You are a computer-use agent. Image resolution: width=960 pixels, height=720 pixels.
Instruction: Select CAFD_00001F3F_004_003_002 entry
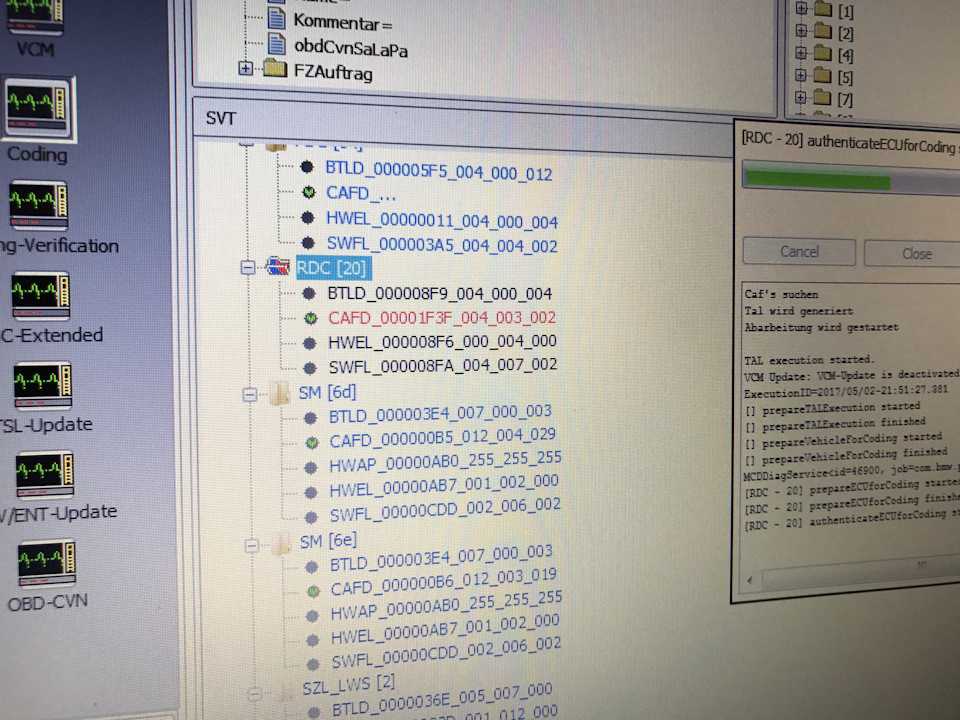442,318
